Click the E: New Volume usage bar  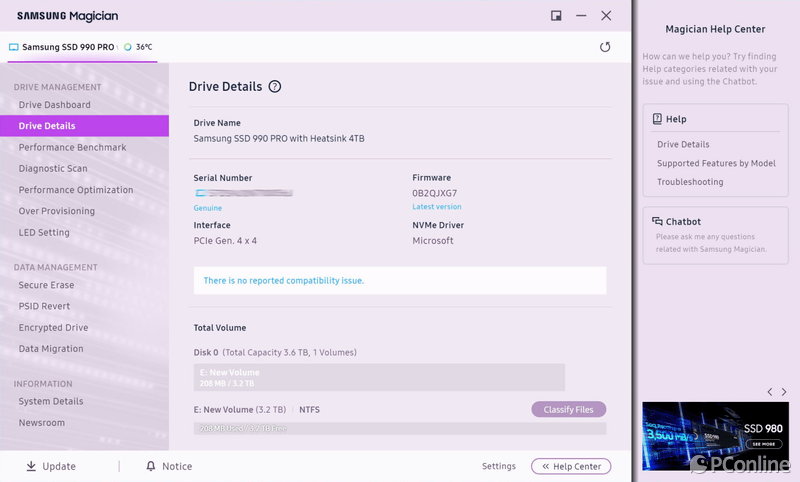(379, 377)
